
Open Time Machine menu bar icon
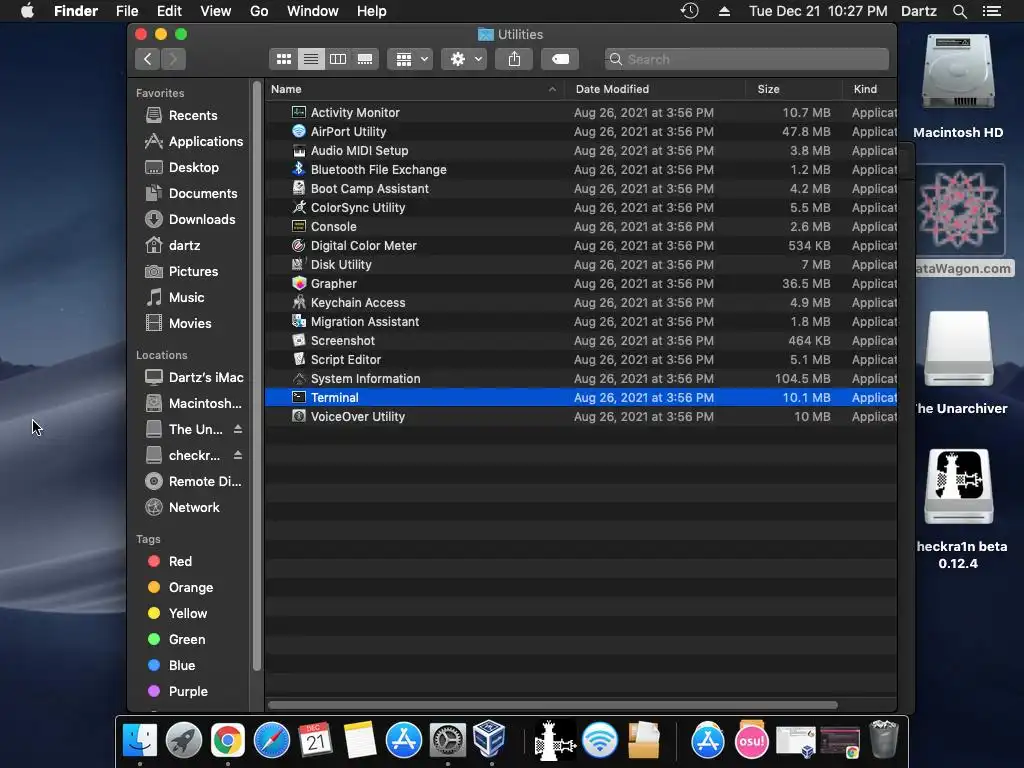click(x=690, y=10)
